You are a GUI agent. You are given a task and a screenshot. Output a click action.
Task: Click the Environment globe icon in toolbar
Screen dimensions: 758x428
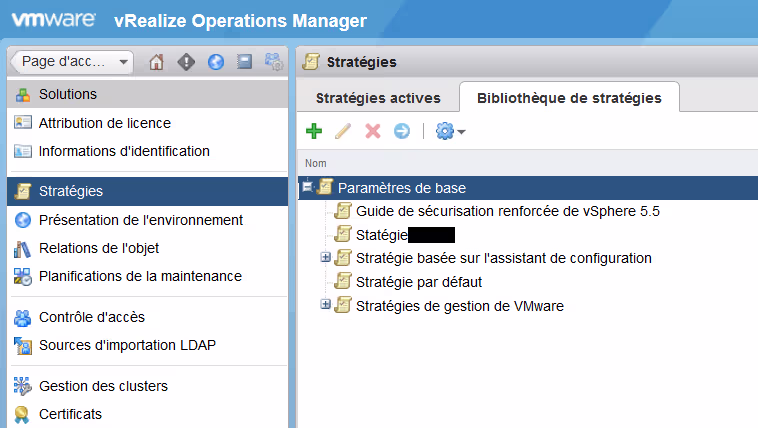point(215,62)
